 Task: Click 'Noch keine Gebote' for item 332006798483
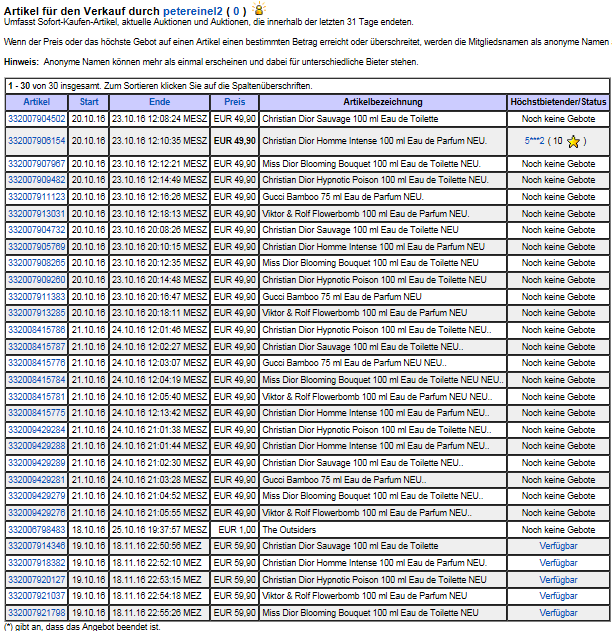(x=558, y=530)
